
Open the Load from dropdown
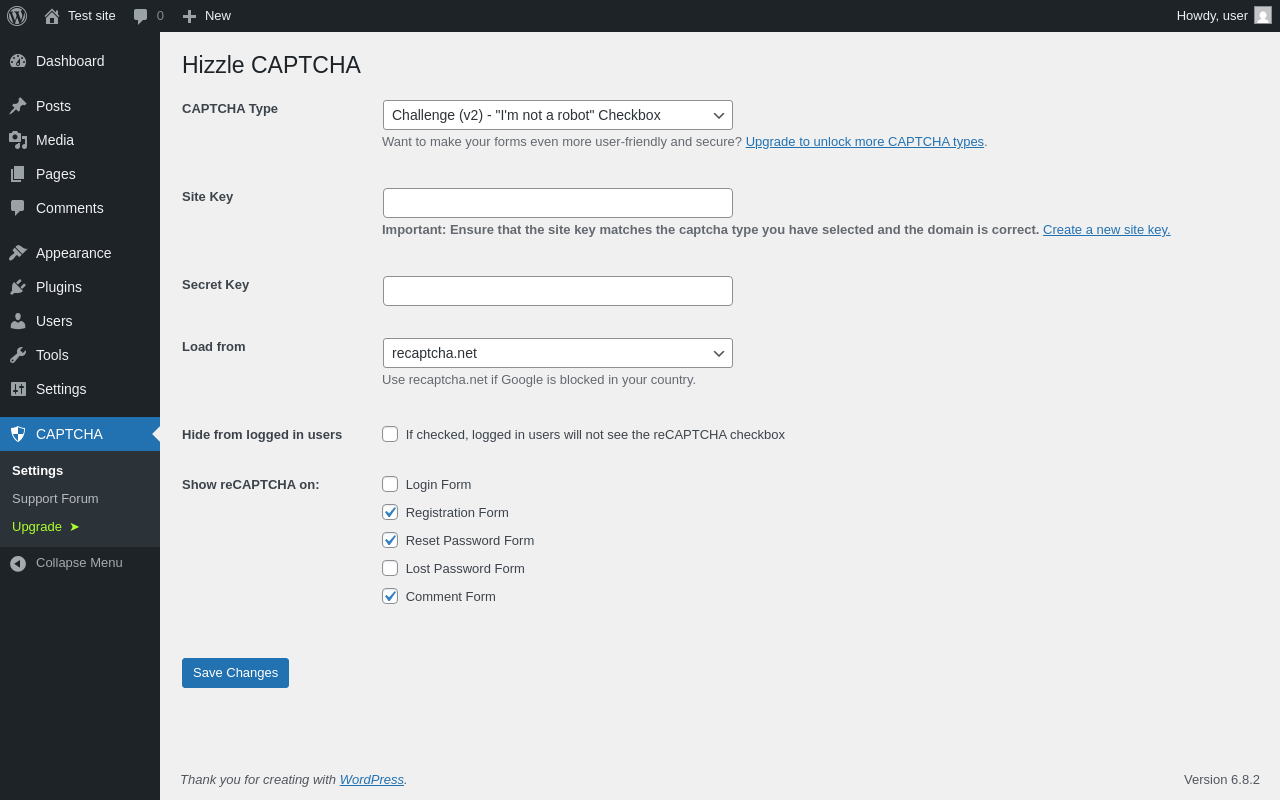558,353
